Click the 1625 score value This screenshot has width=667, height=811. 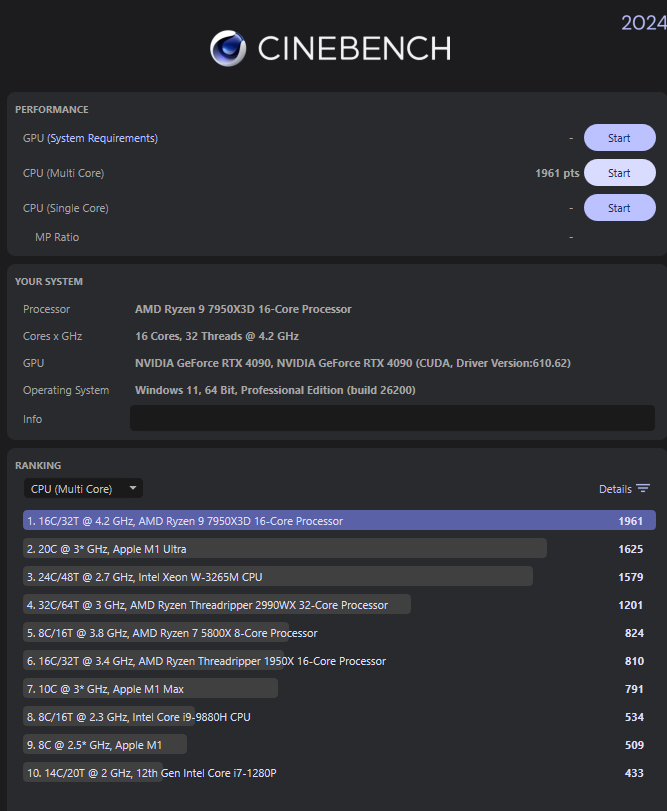click(631, 549)
